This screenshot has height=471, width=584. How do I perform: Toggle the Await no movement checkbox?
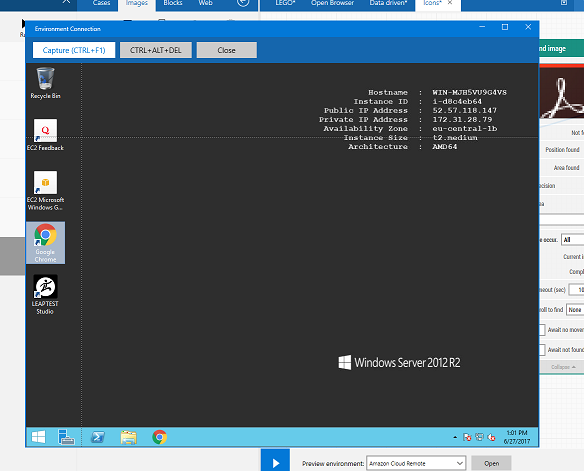(x=542, y=330)
